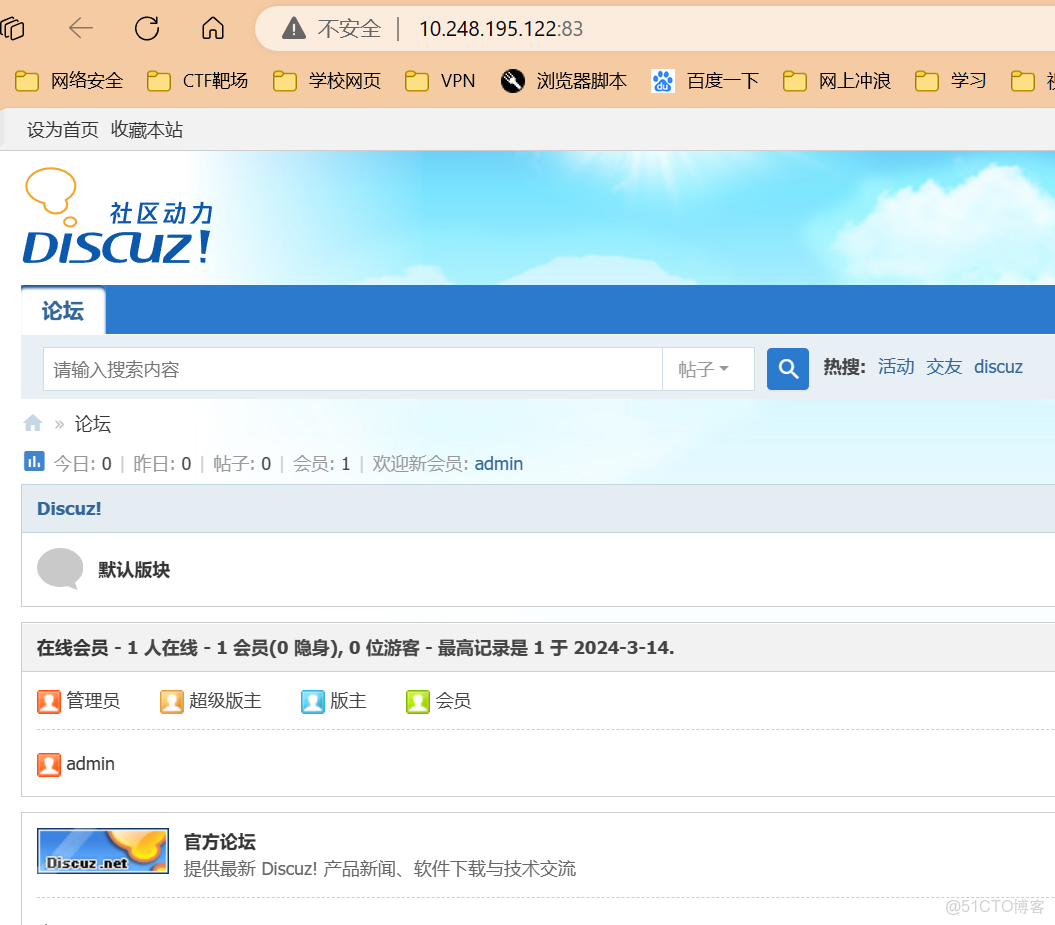Click the Discuz! 社区动力 logo

point(118,217)
